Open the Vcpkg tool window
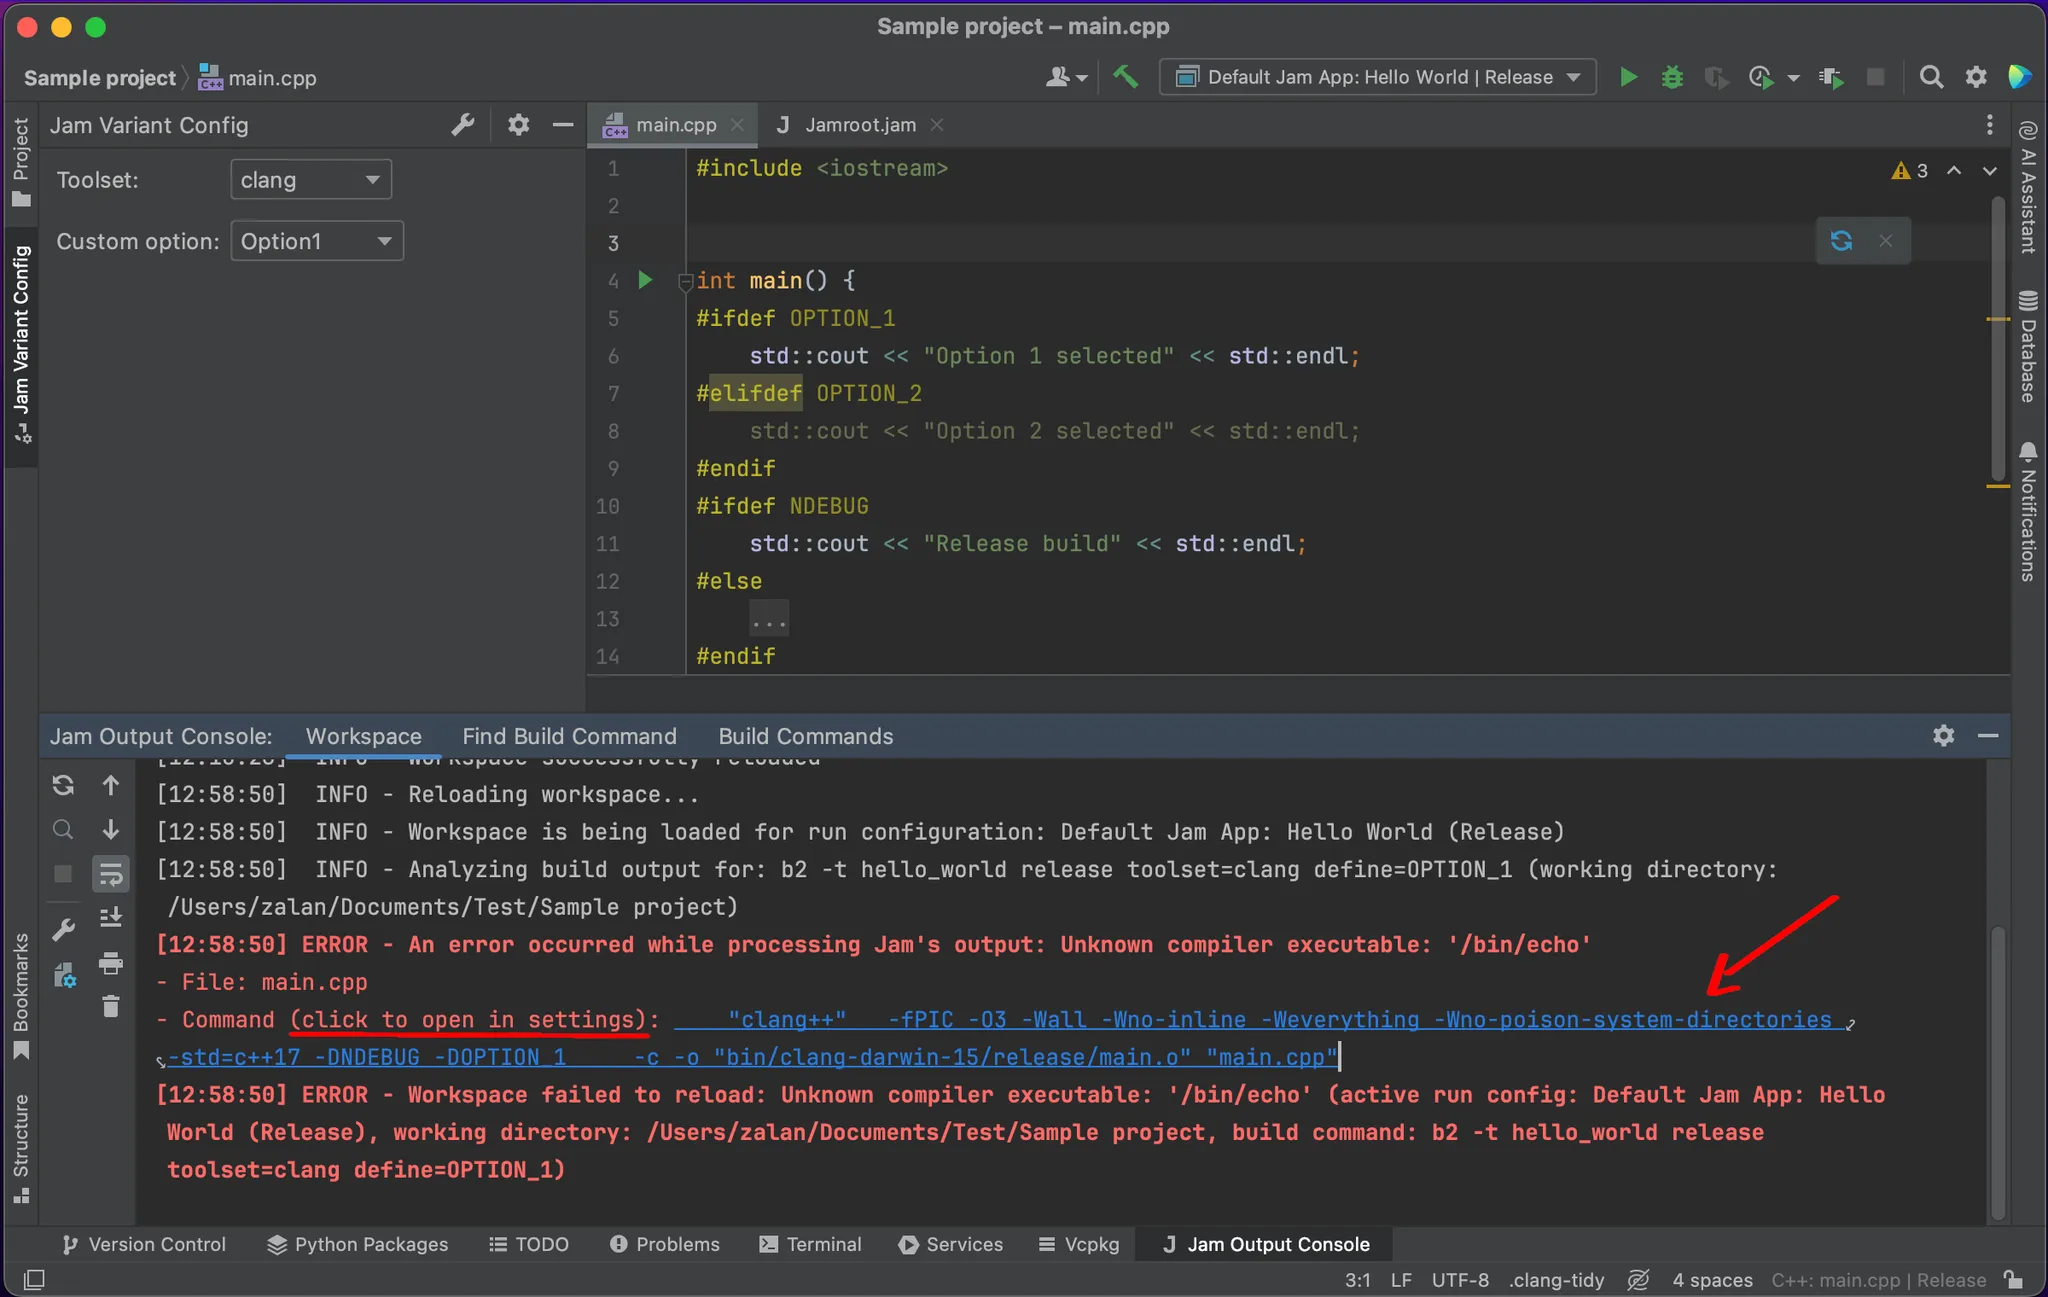2048x1297 pixels. pyautogui.click(x=1079, y=1244)
